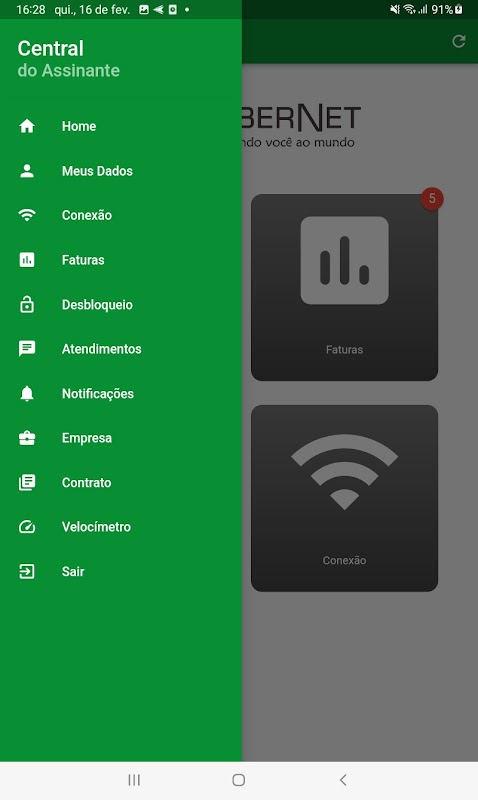Viewport: 478px width, 800px height.
Task: Tap Android back navigation button
Action: coord(343,780)
